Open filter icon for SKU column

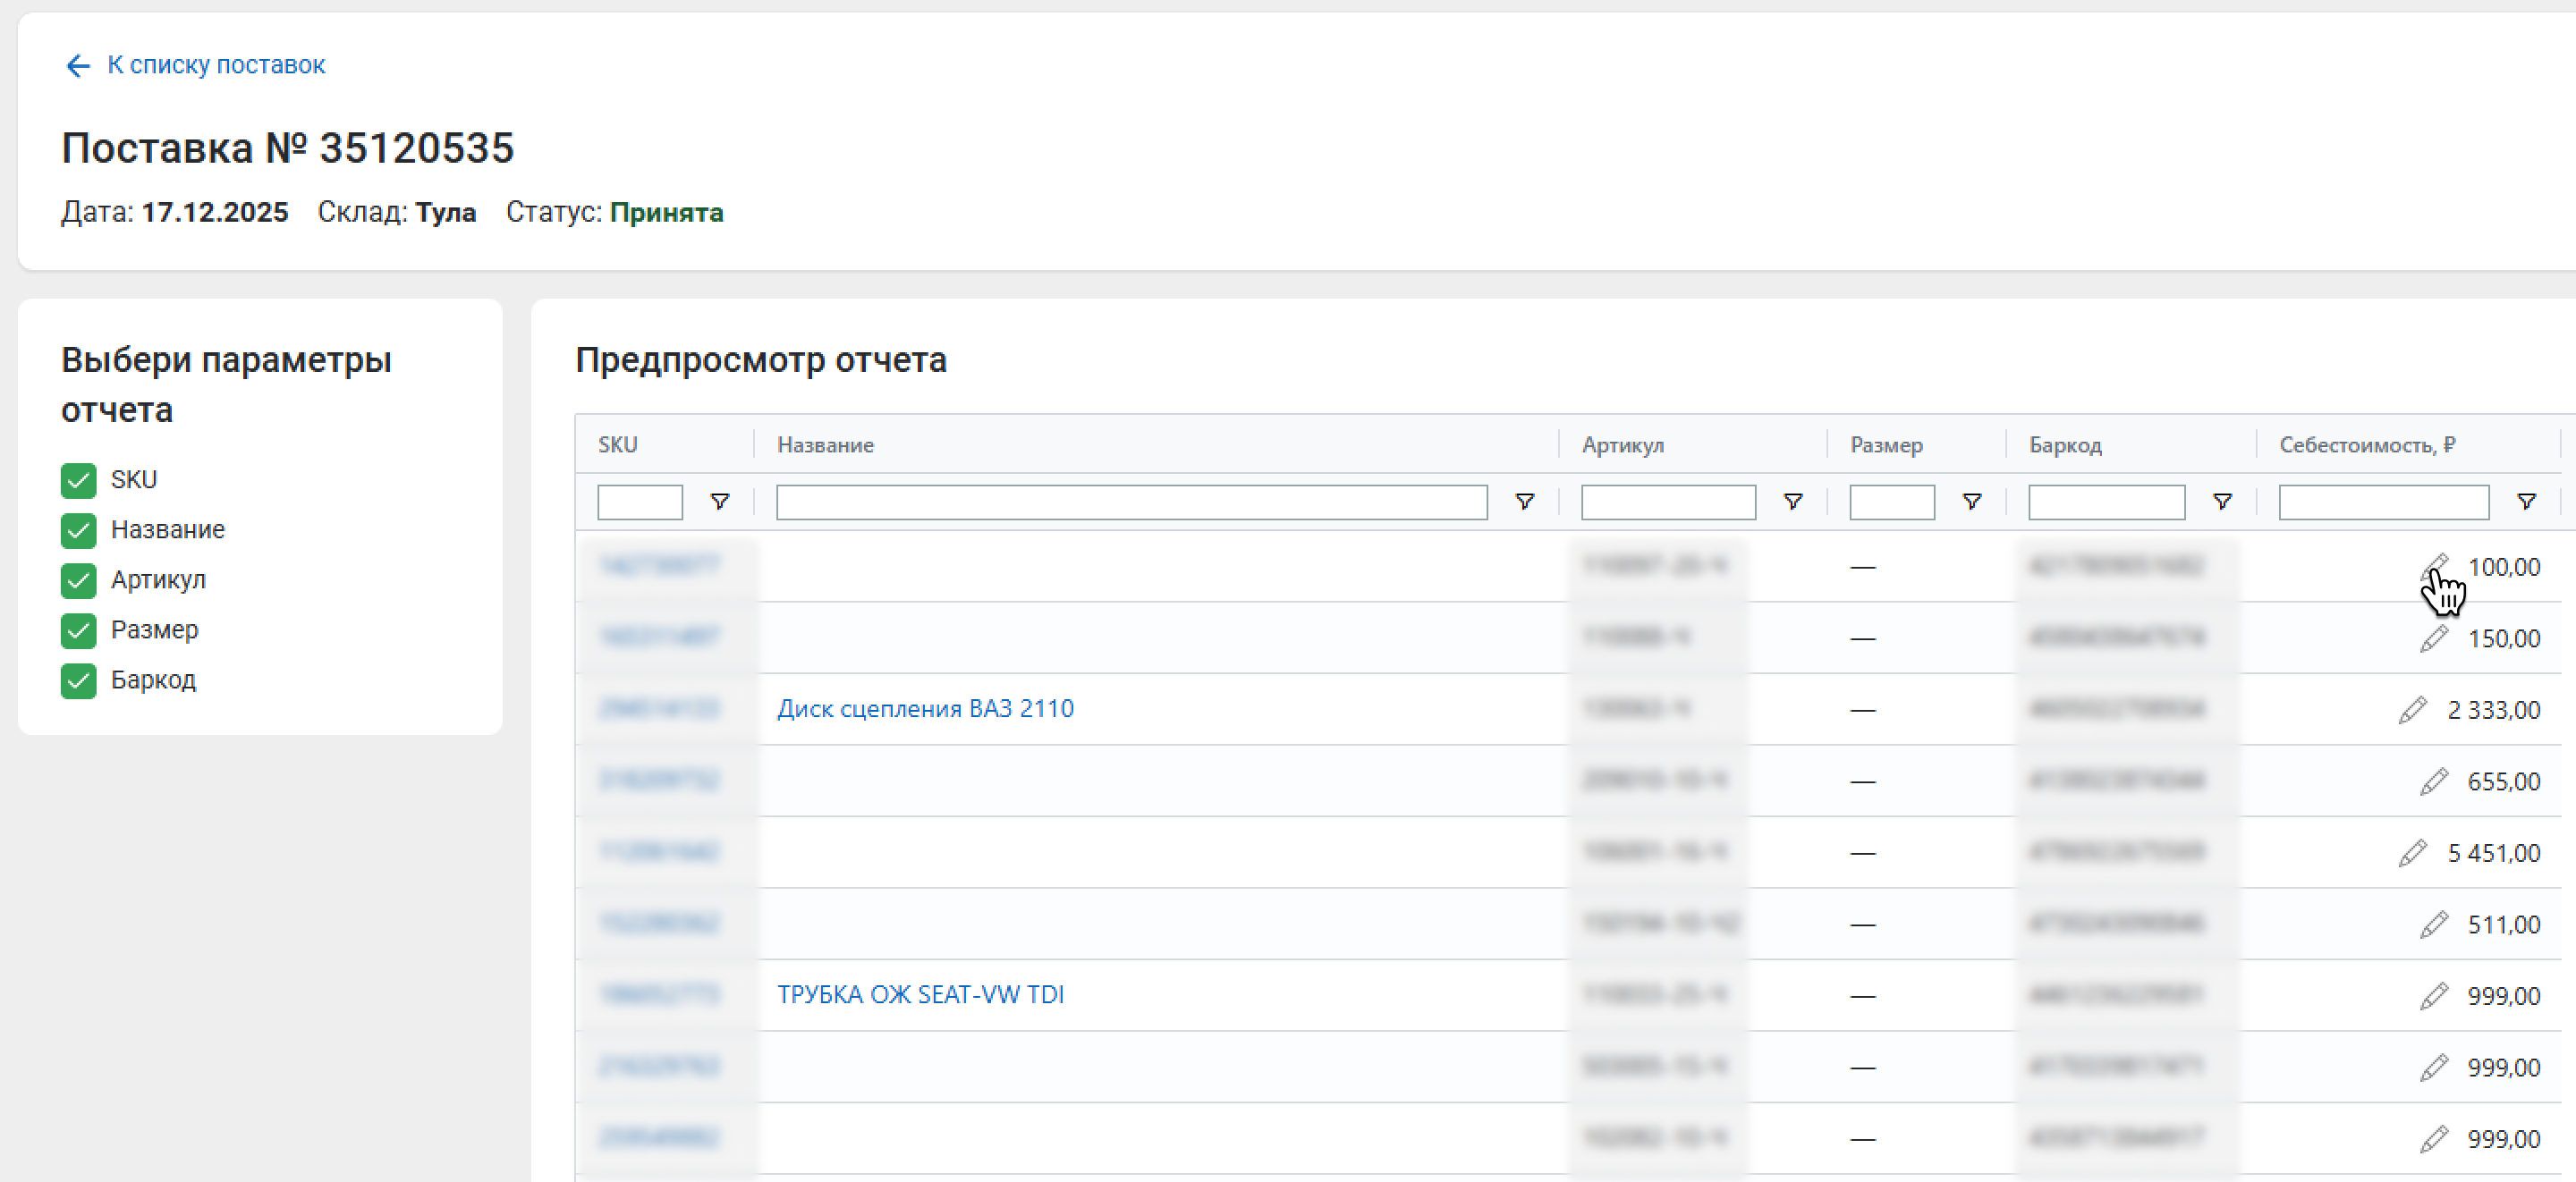[x=719, y=501]
